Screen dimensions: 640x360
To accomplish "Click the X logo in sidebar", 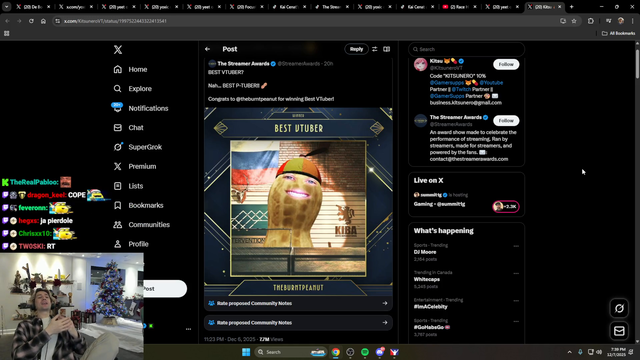I will pos(118,50).
